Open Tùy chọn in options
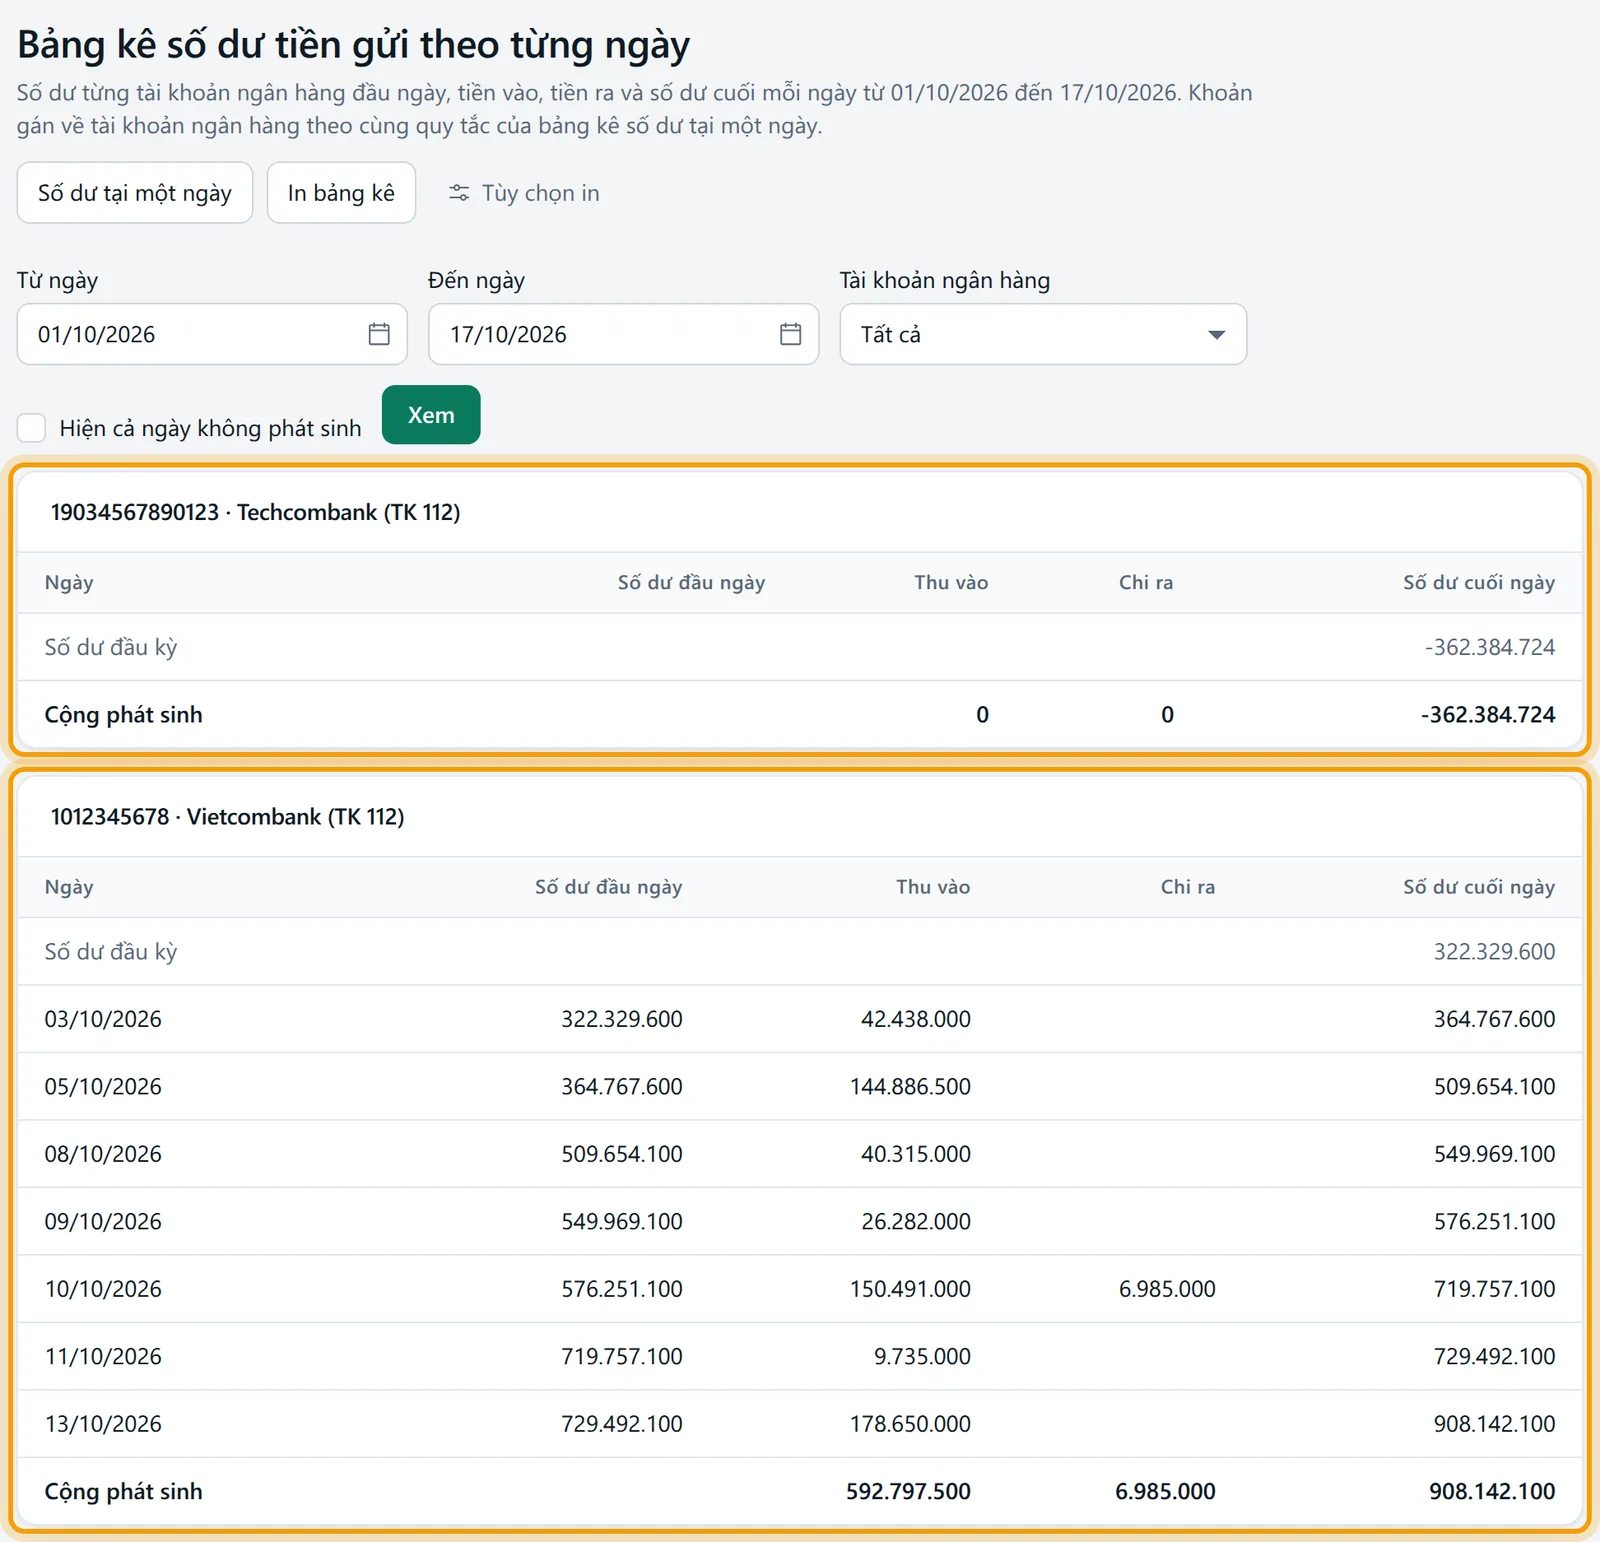The height and width of the screenshot is (1542, 1600). tap(524, 193)
